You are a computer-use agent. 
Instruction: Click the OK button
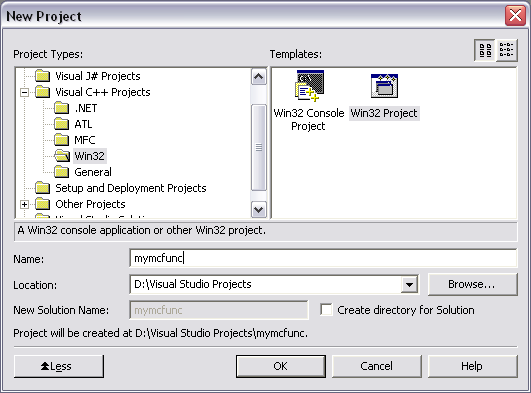281,366
